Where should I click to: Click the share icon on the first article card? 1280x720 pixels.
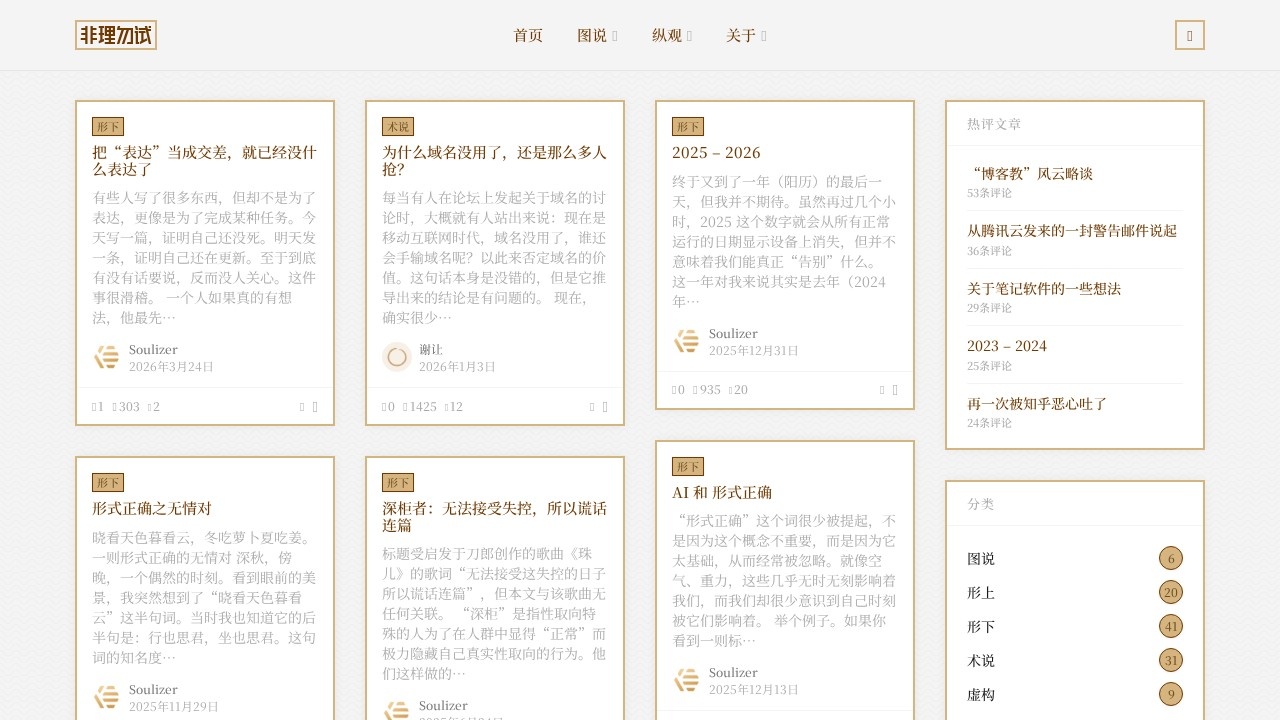(x=303, y=407)
